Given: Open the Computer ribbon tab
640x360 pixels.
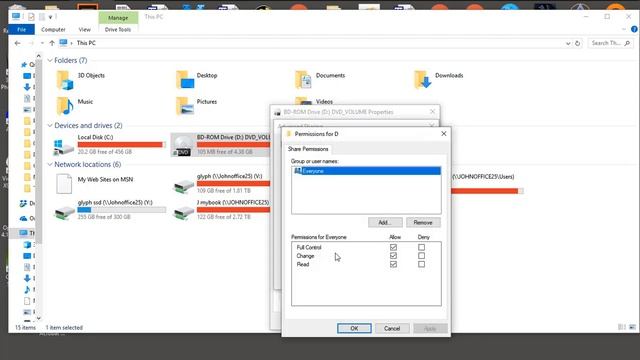Looking at the screenshot, I should point(53,29).
